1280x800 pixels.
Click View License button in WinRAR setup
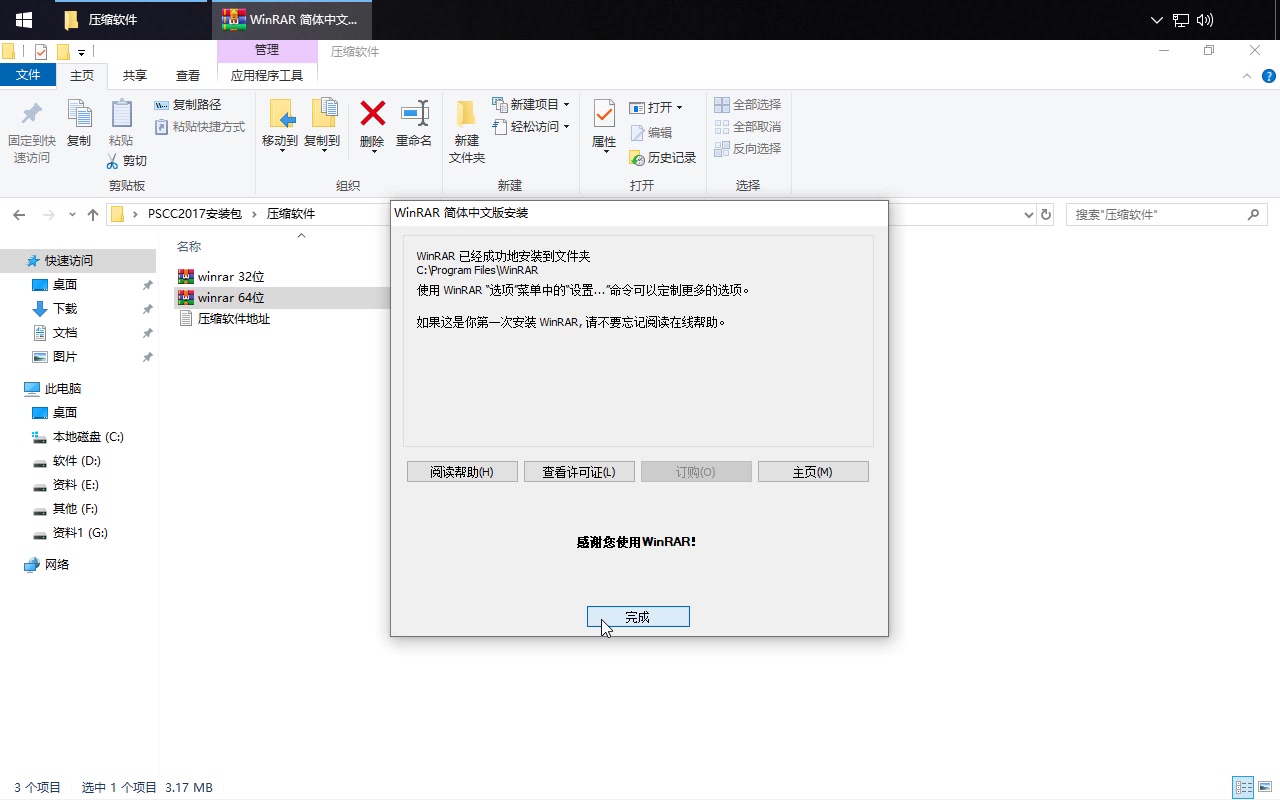tap(579, 471)
